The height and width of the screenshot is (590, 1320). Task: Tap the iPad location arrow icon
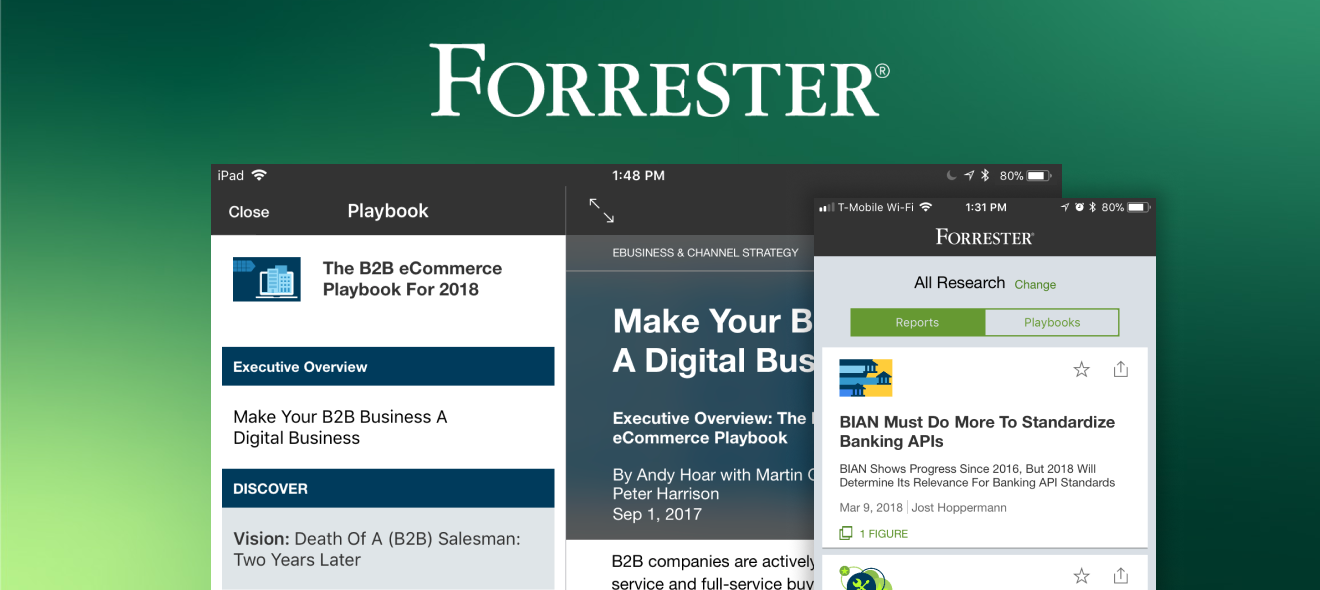click(968, 175)
